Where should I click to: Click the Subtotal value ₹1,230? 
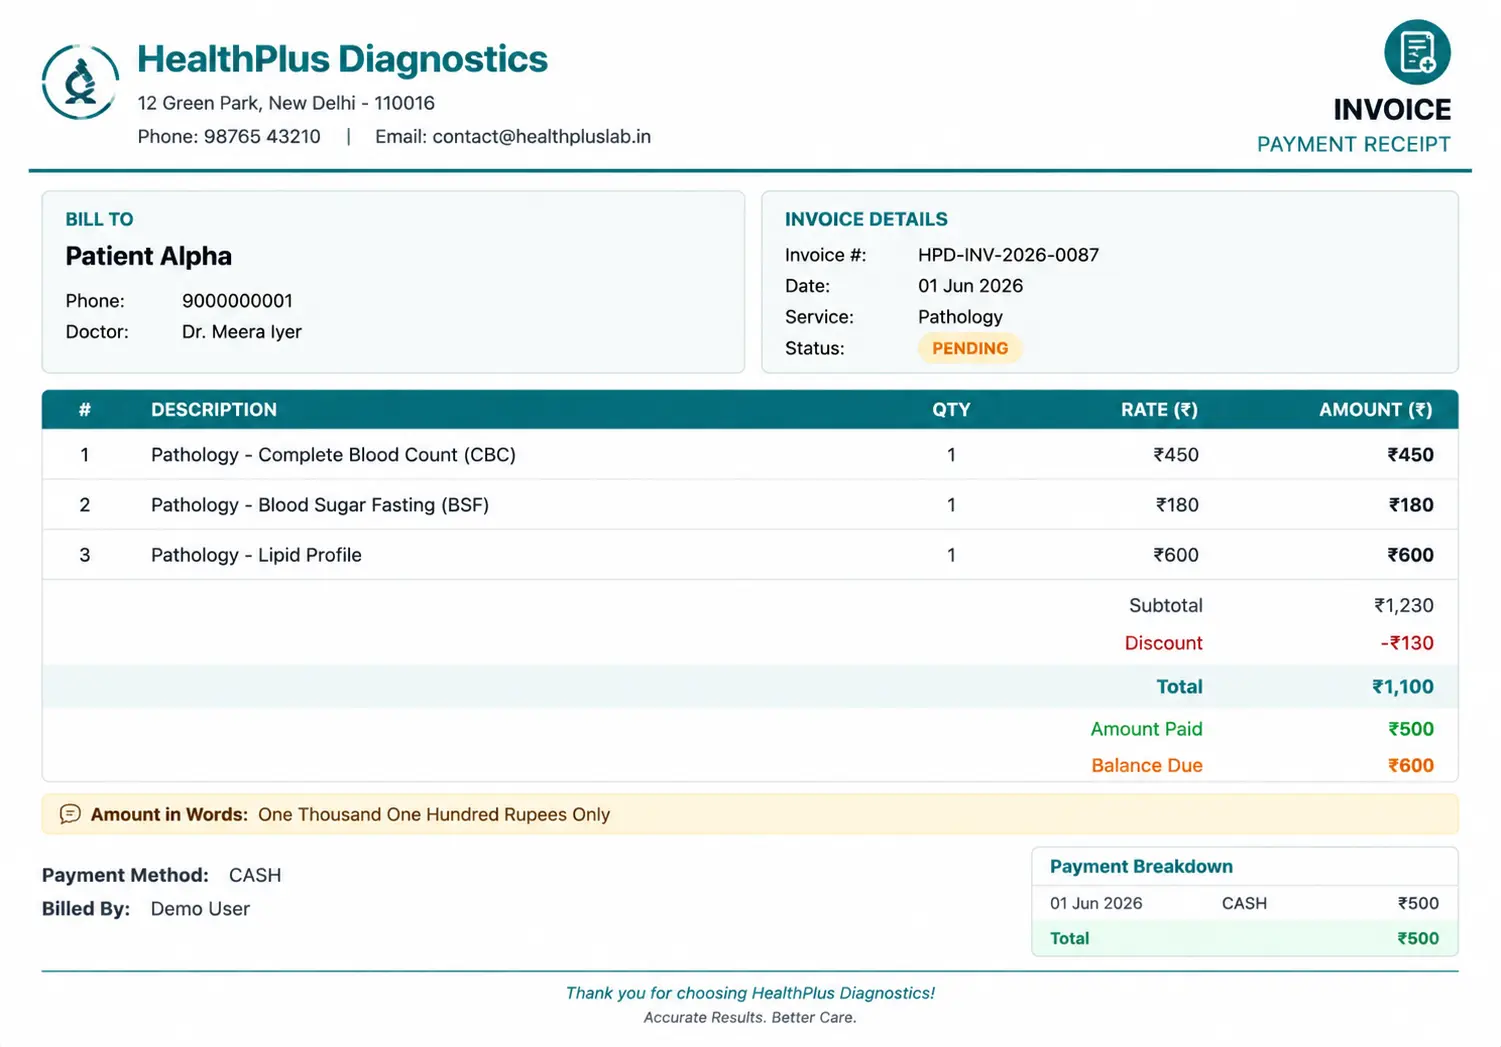(1403, 605)
